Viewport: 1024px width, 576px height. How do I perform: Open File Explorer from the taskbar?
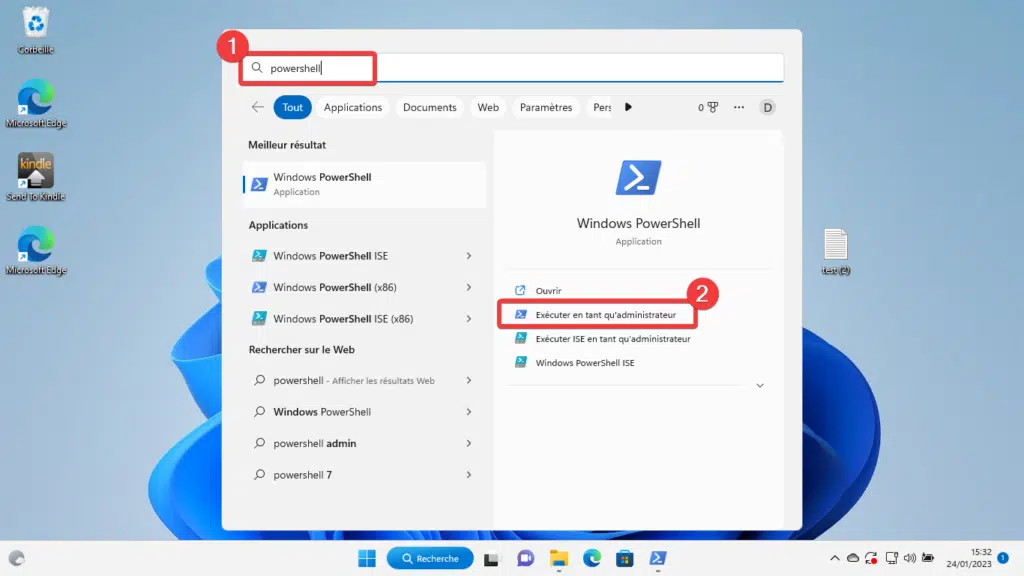click(x=558, y=558)
